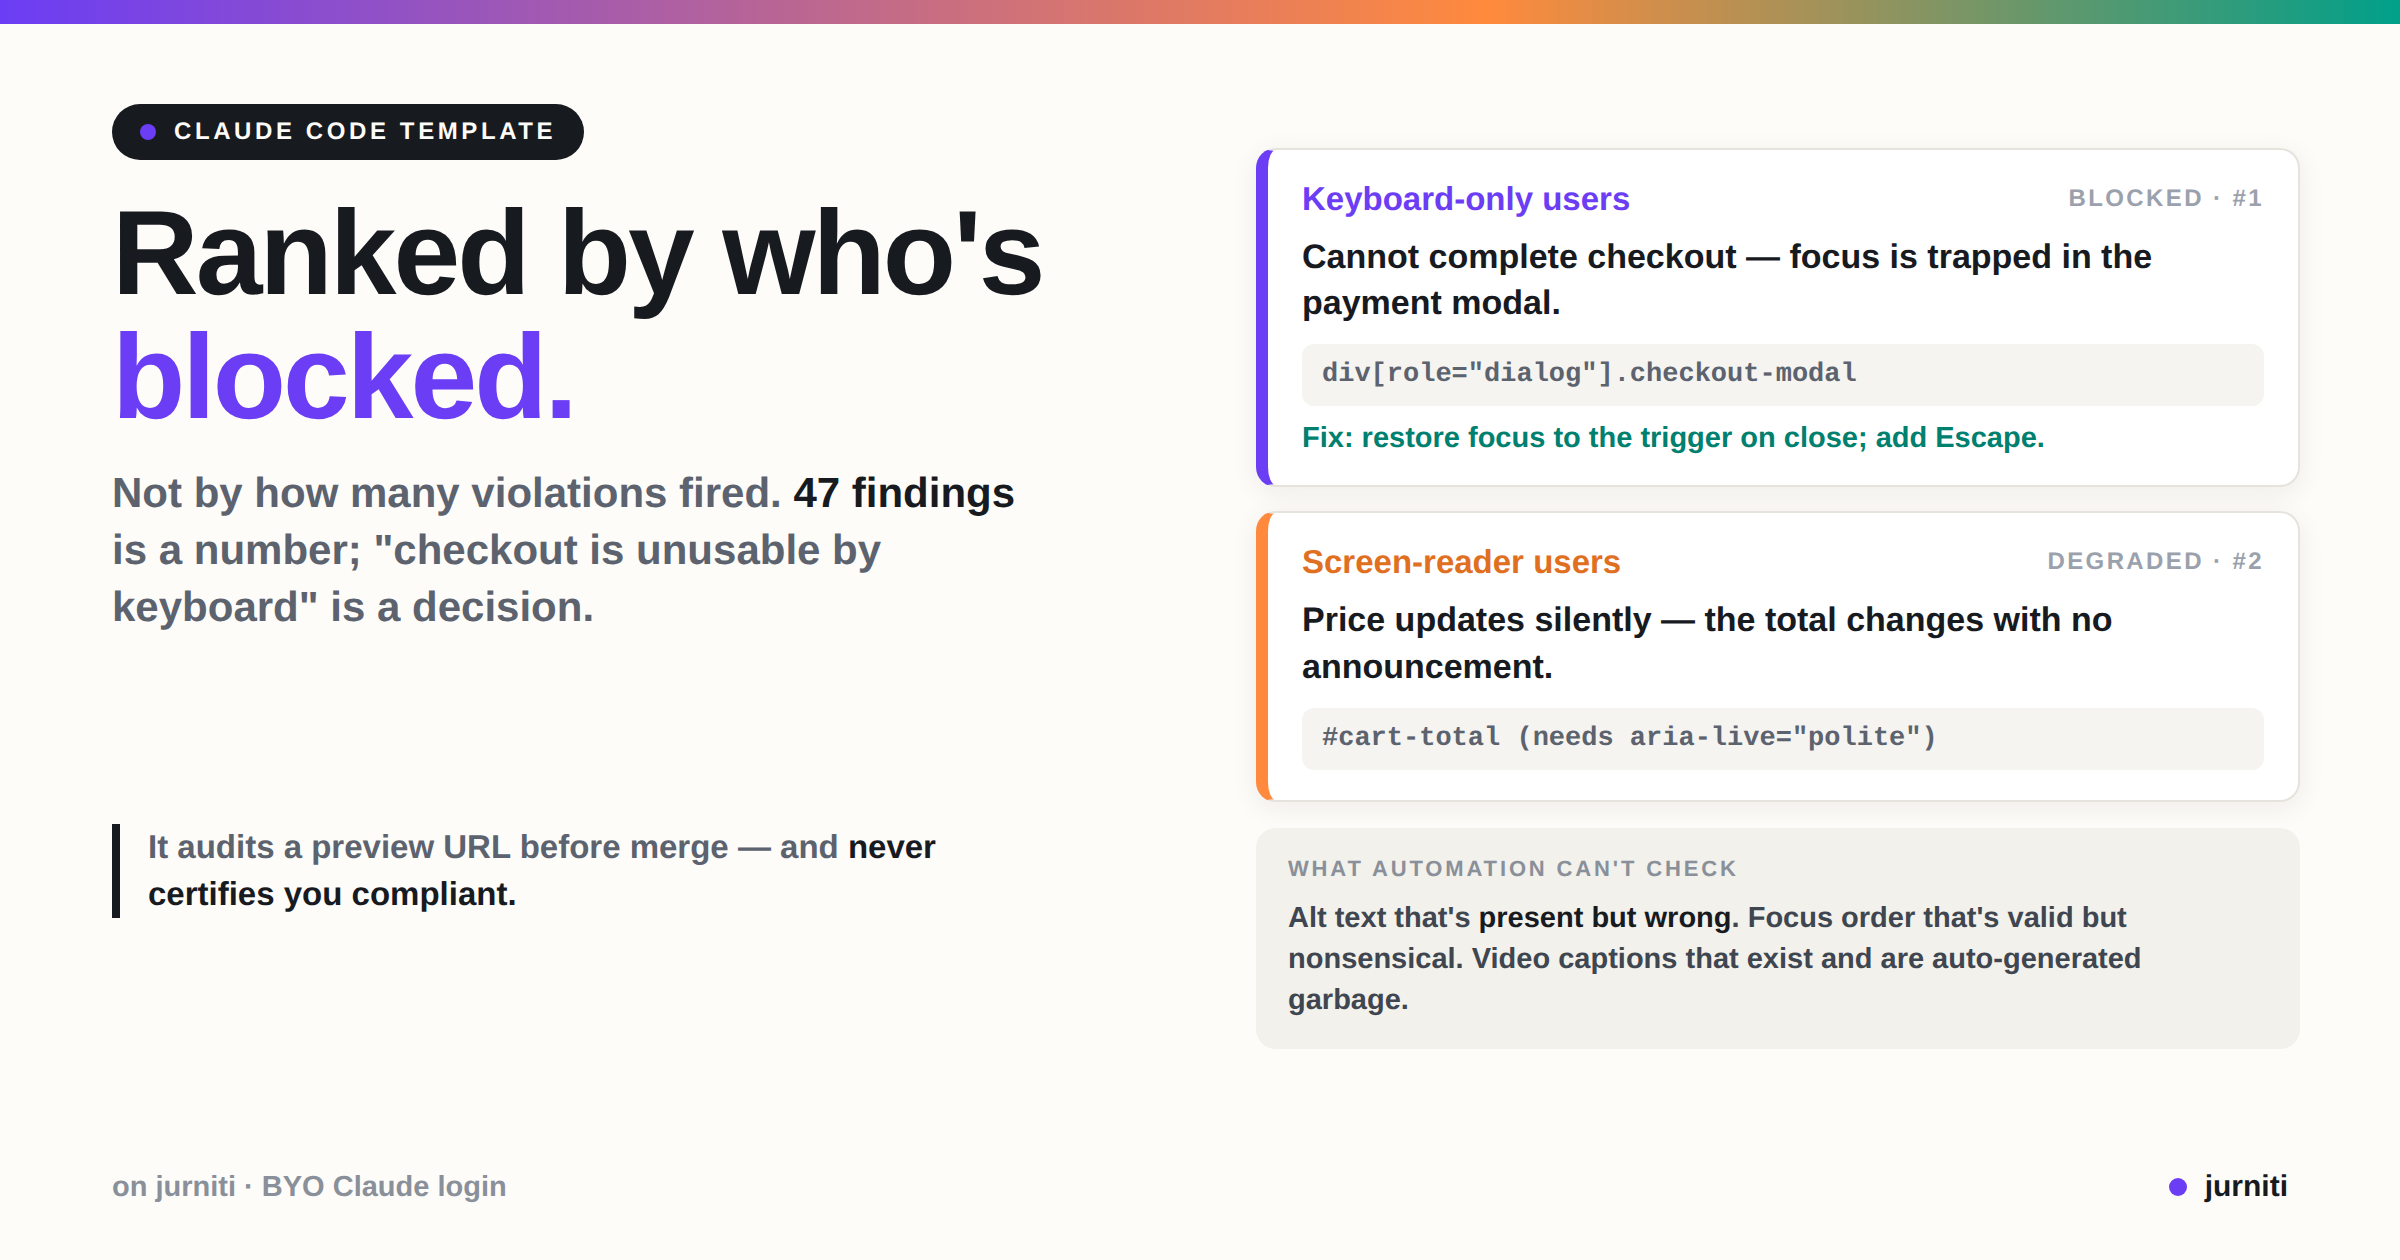
Task: Click the "Cannot complete checkout" finding text
Action: (x=1519, y=257)
